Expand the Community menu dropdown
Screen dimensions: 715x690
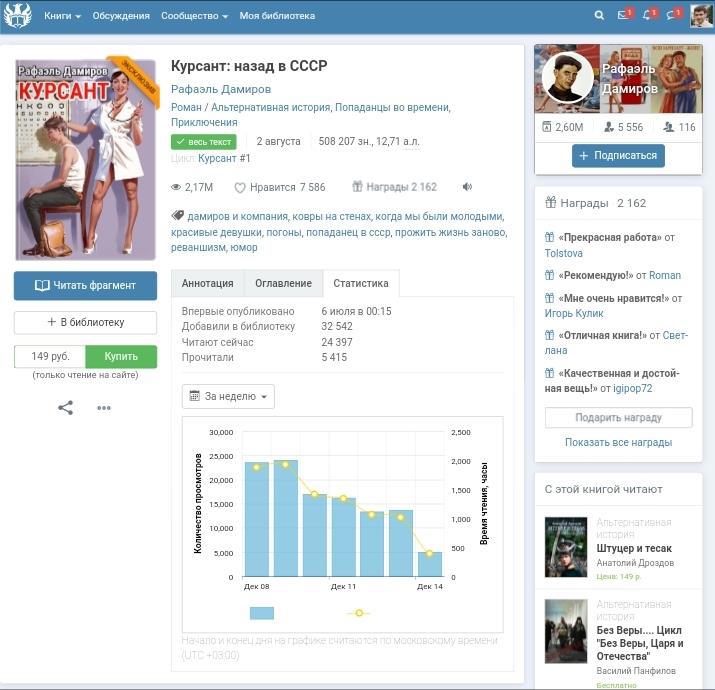194,16
